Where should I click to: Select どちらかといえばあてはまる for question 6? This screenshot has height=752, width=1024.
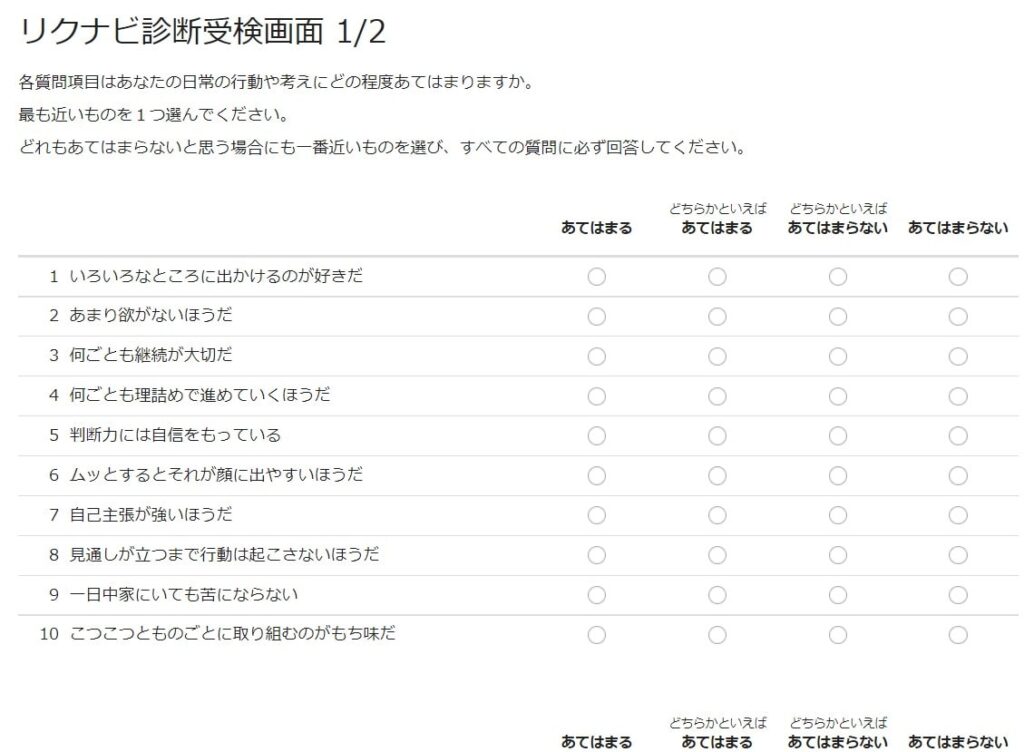[717, 476]
